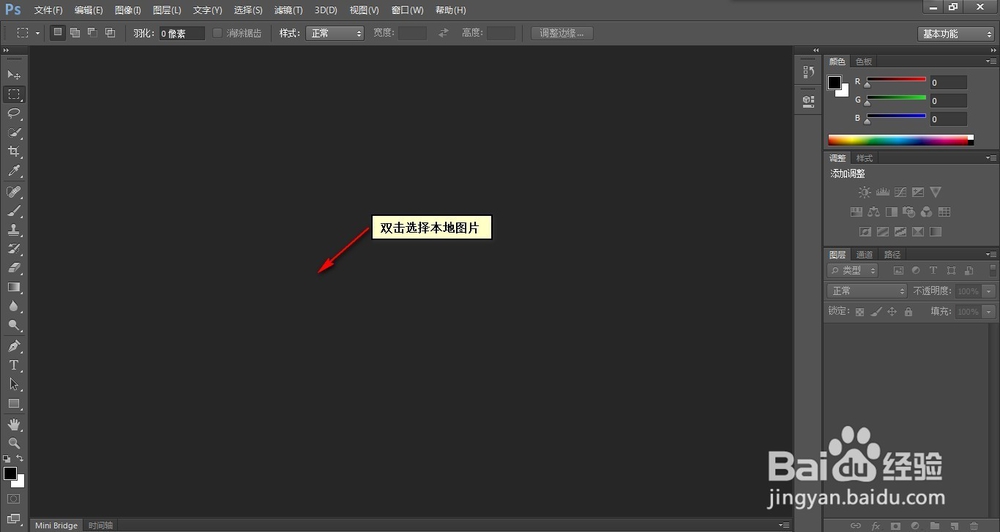Click the 调整边缘... button
The image size is (1000, 532).
(x=562, y=33)
